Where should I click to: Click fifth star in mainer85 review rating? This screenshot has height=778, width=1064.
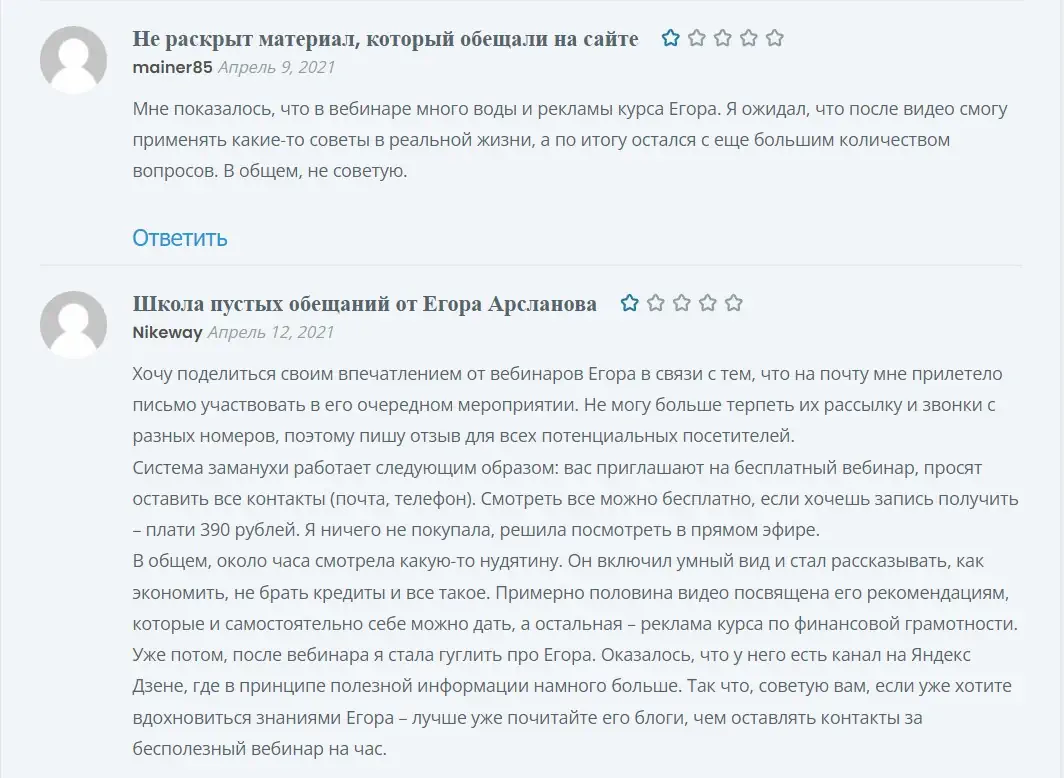coord(774,38)
